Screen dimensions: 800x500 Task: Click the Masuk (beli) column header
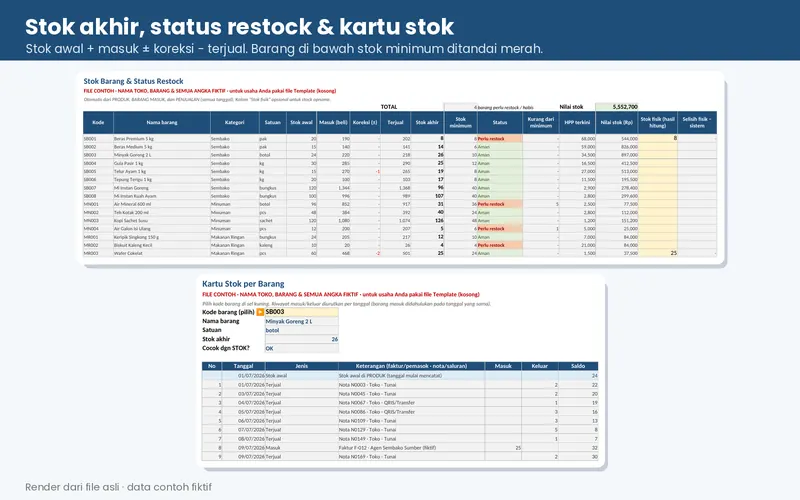click(x=333, y=122)
